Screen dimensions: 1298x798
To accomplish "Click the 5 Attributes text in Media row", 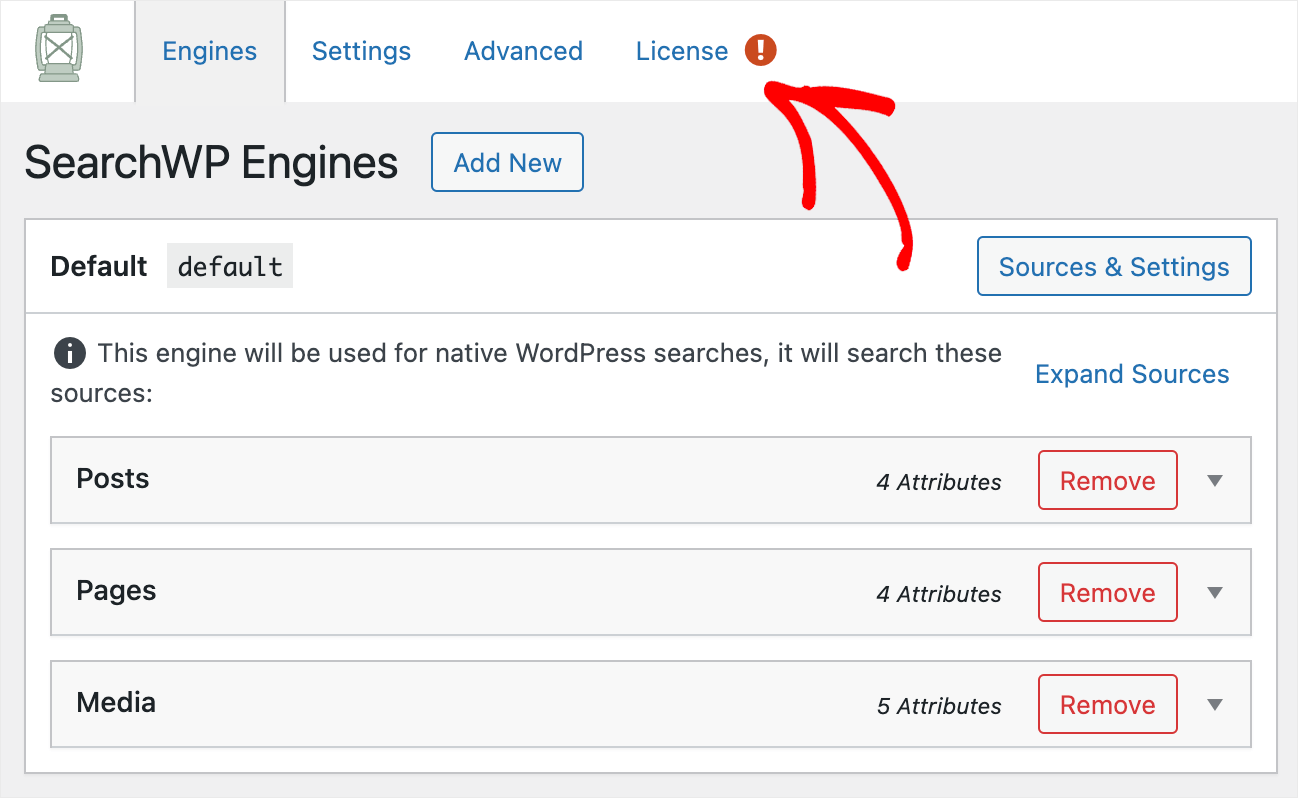I will point(939,706).
